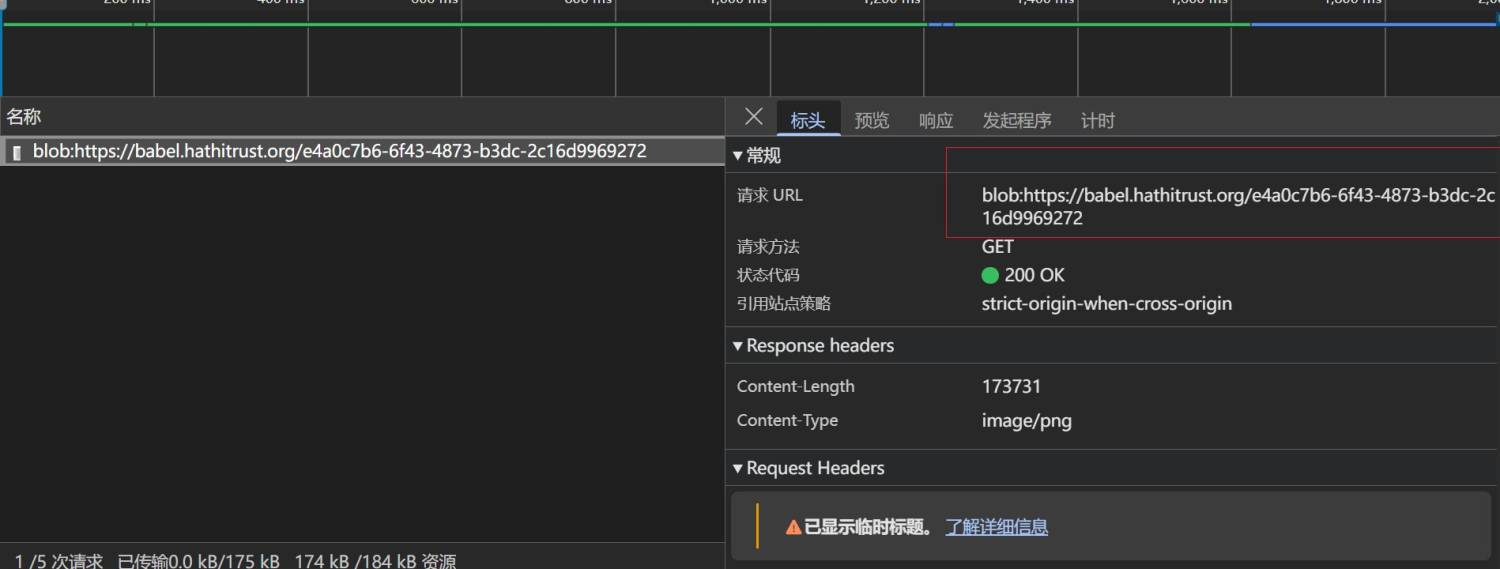Open the 预览 tab
Image resolution: width=1500 pixels, height=569 pixels.
pos(871,121)
